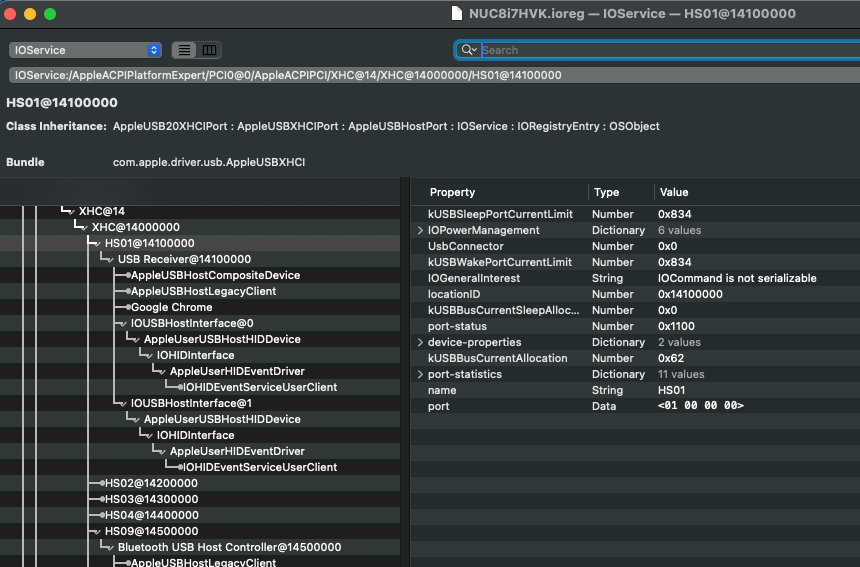Select IOUSBHostInterface@1 in the tree

(x=191, y=403)
